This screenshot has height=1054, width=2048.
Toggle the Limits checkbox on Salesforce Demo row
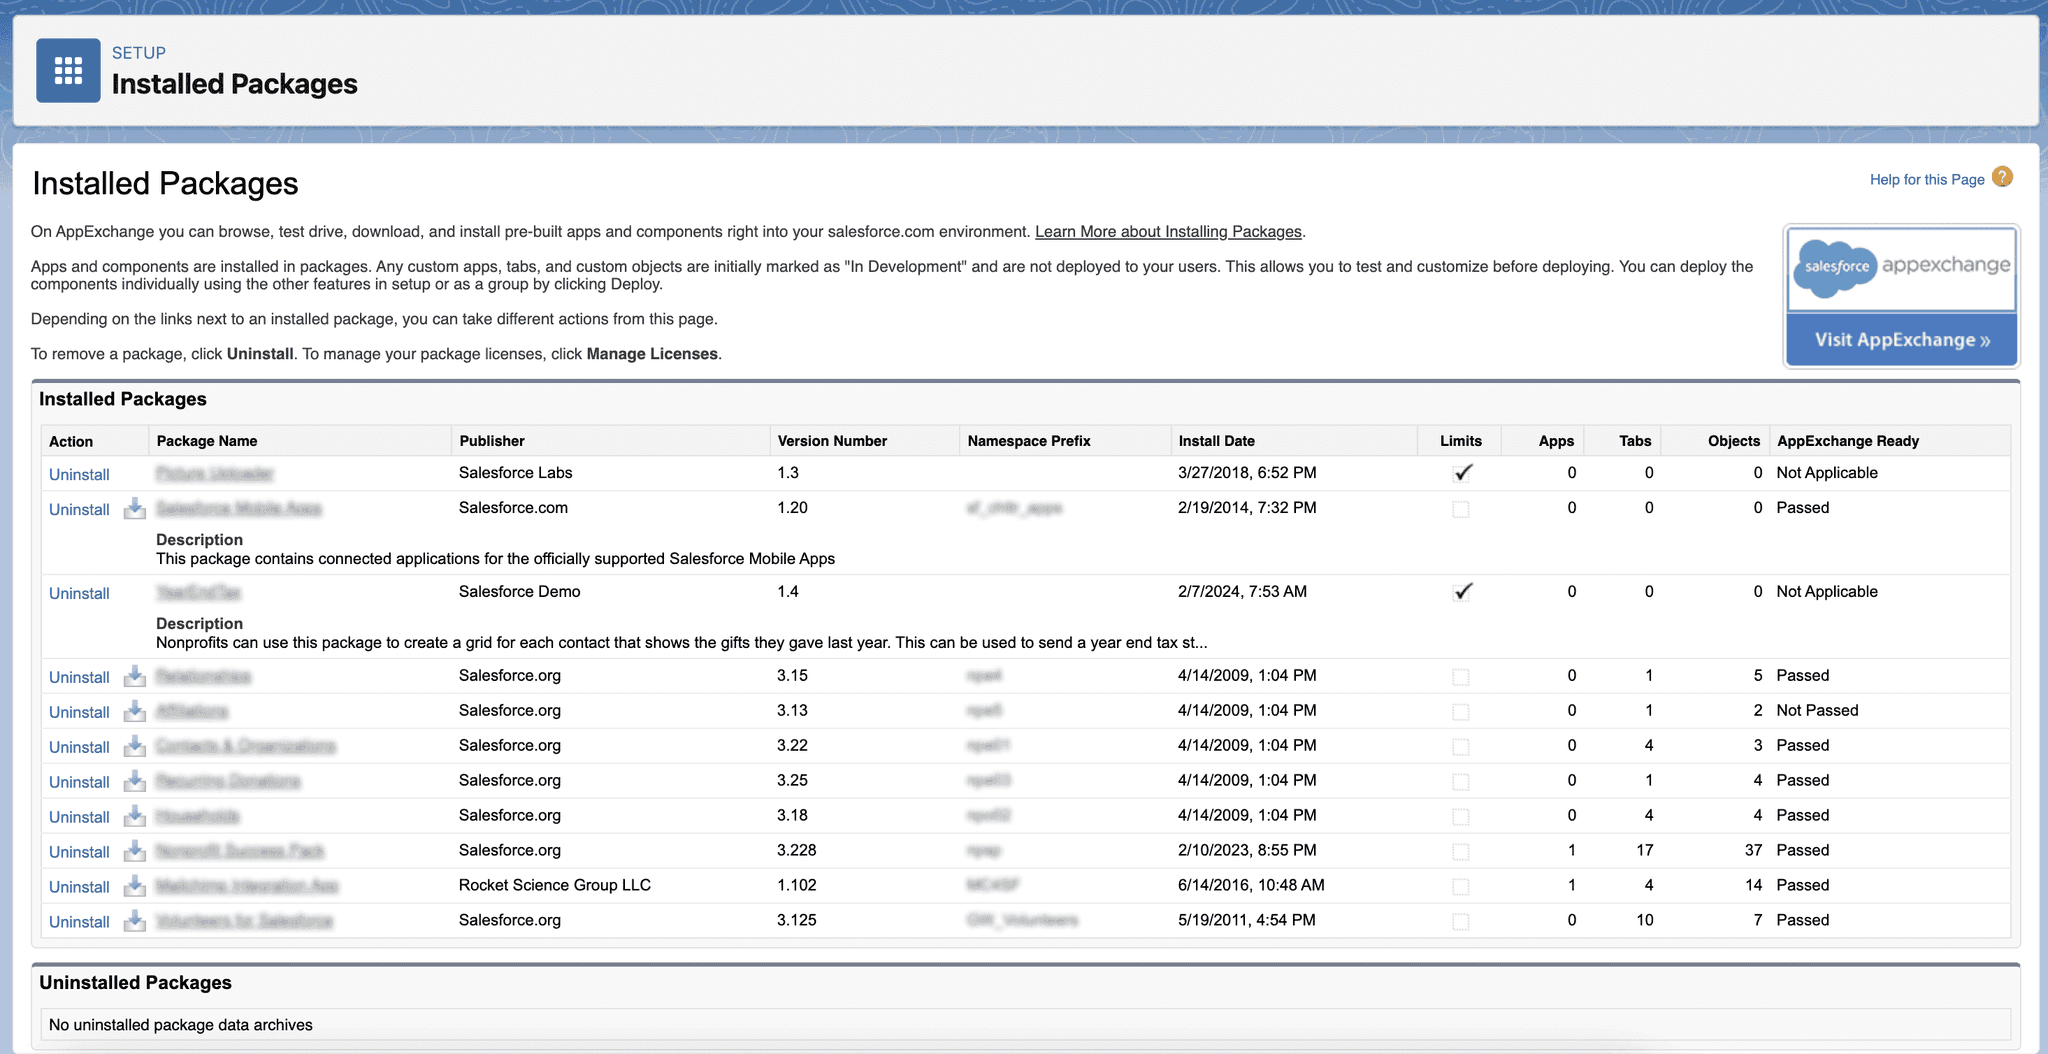pyautogui.click(x=1461, y=592)
